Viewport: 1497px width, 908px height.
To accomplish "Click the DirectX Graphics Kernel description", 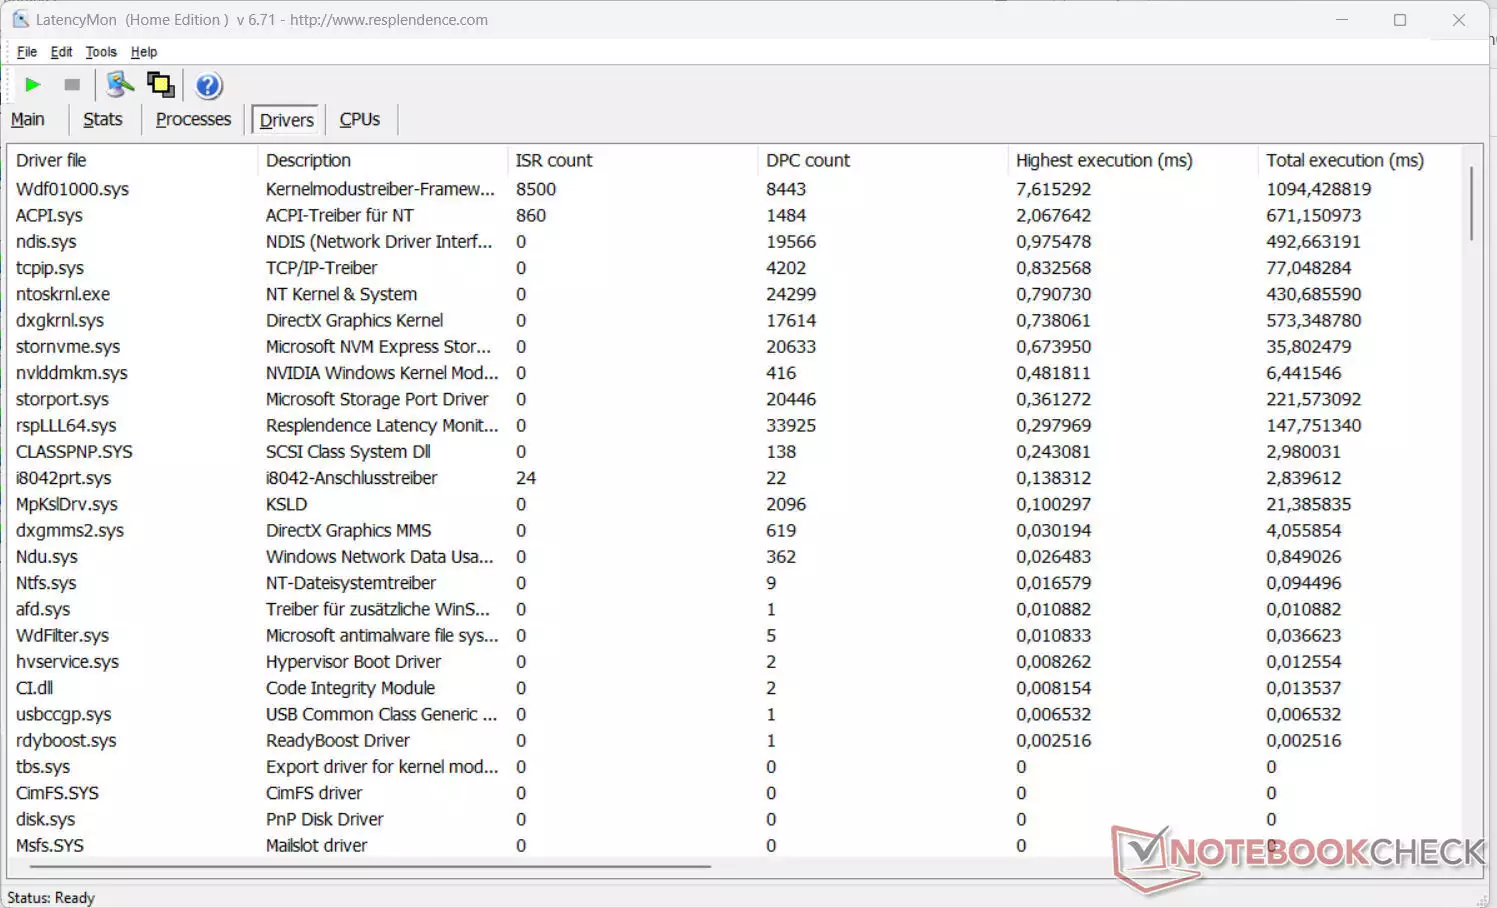I will coord(354,320).
